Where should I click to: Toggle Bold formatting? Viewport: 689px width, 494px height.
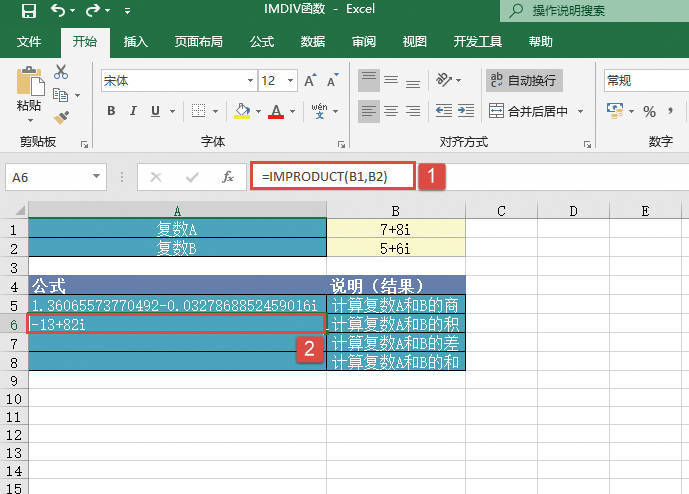(110, 111)
